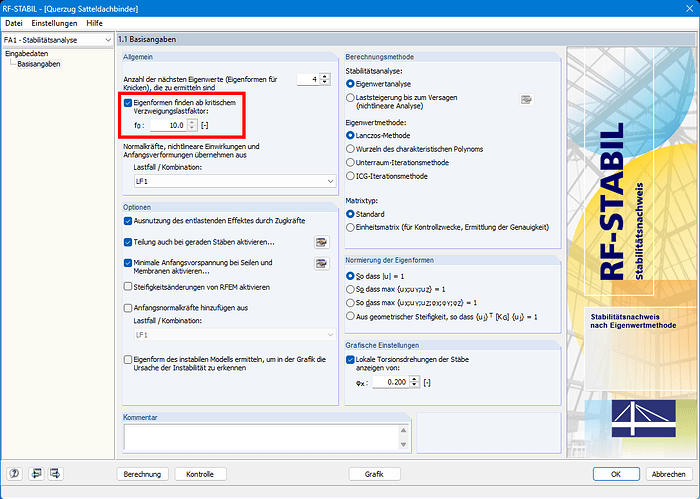The image size is (700, 499).
Task: Select Einheitsmatrix matrix type
Action: pos(350,228)
